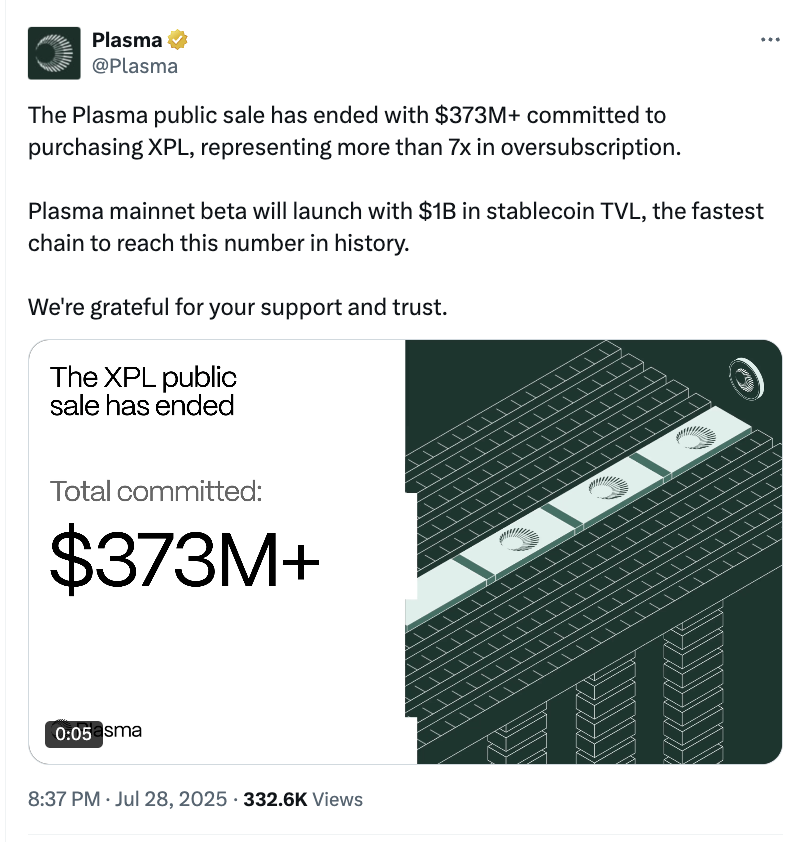This screenshot has height=842, width=802.
Task: Click the "Total committed:" label in video
Action: [x=156, y=491]
